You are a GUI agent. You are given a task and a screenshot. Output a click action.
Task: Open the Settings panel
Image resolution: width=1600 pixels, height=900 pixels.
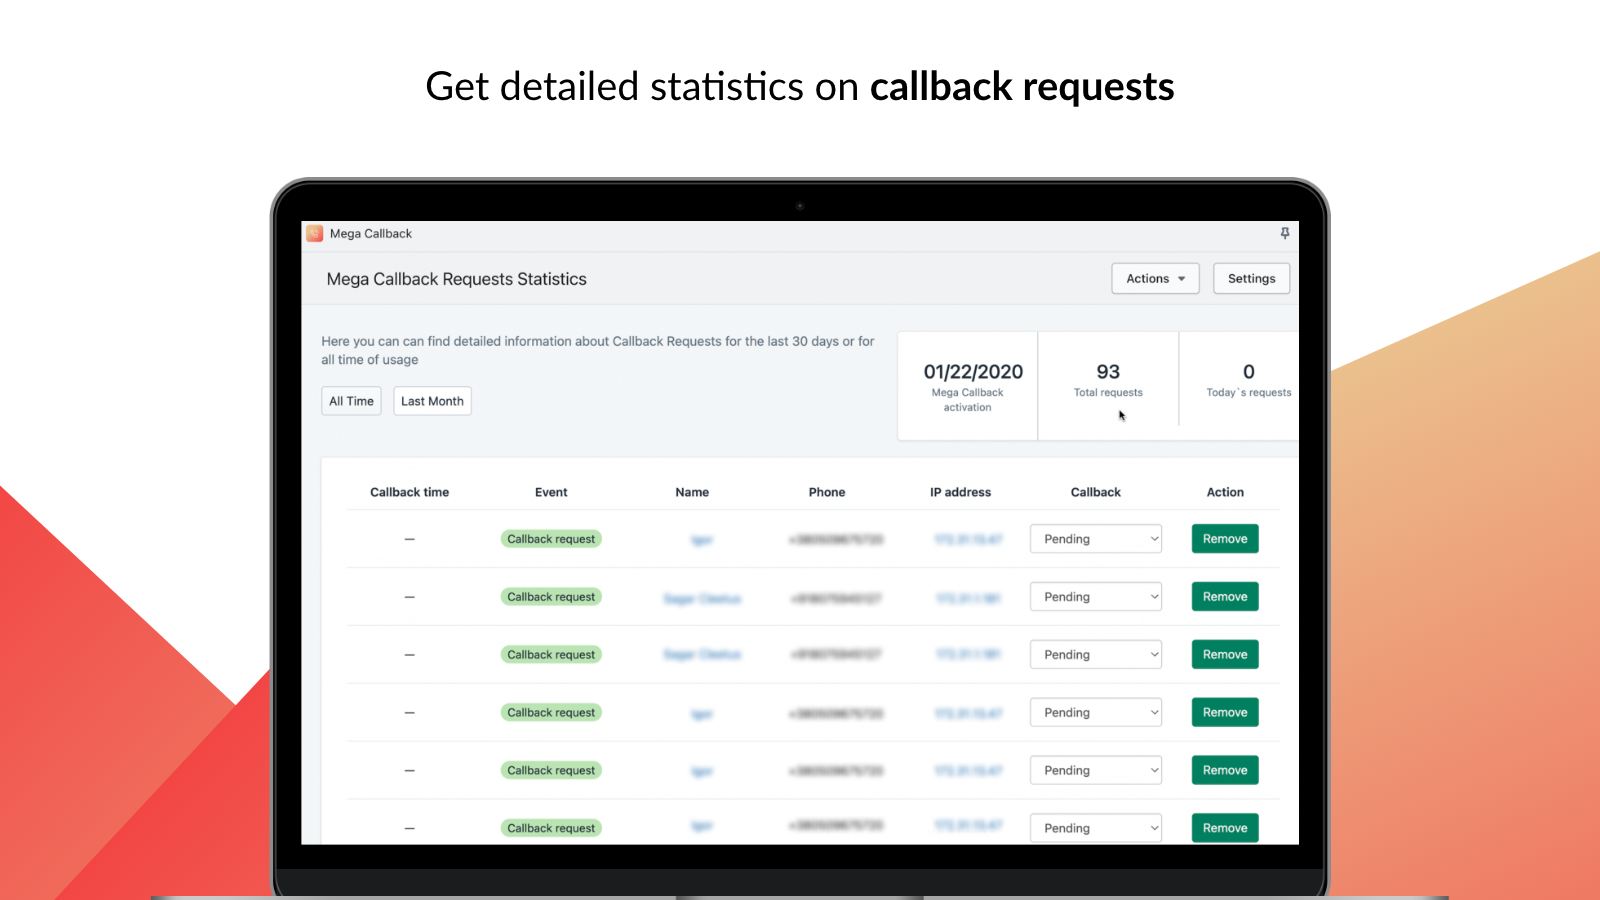[x=1251, y=278]
